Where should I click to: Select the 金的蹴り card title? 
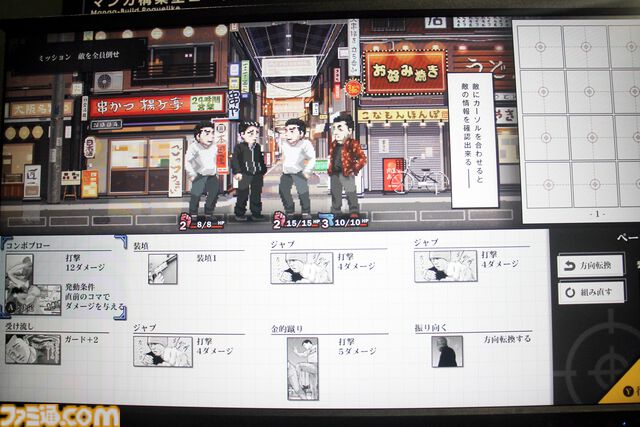[x=287, y=329]
